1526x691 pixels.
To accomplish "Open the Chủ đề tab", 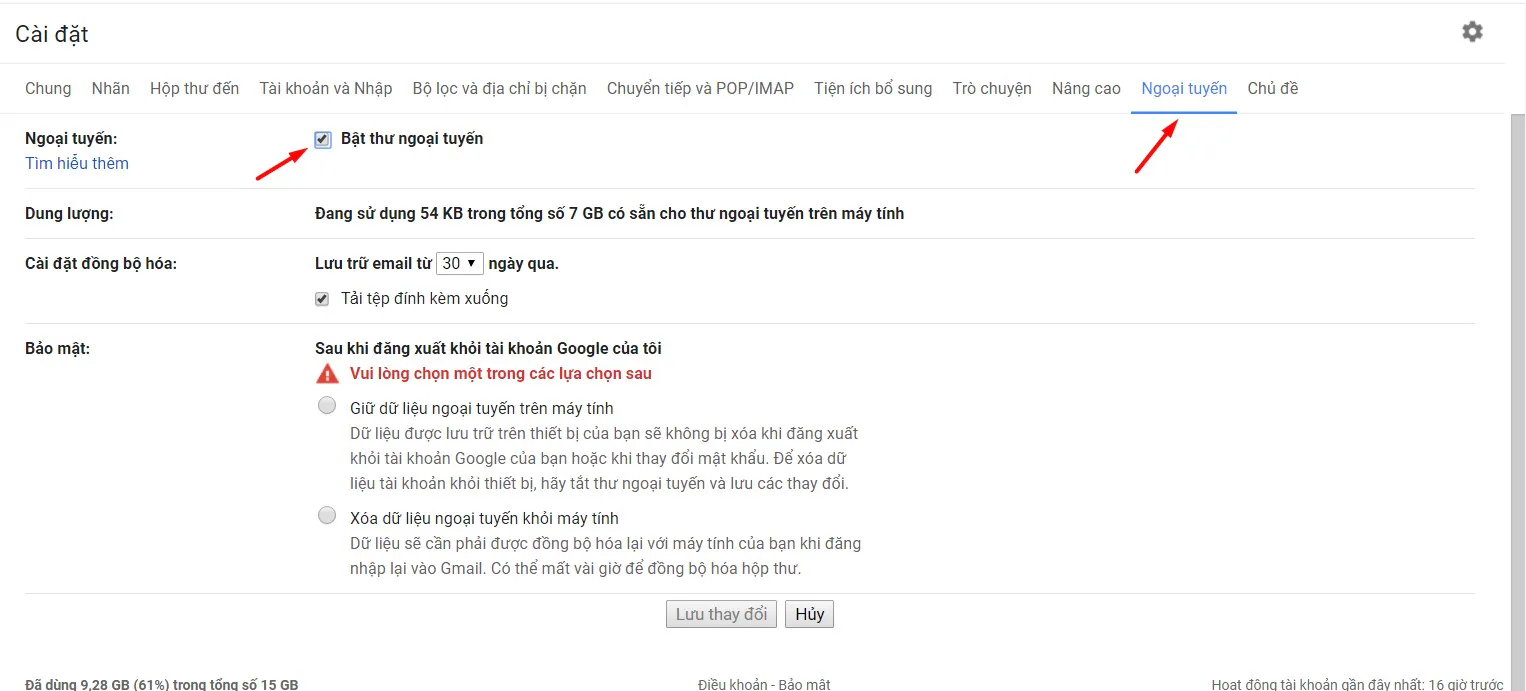I will (x=1273, y=89).
